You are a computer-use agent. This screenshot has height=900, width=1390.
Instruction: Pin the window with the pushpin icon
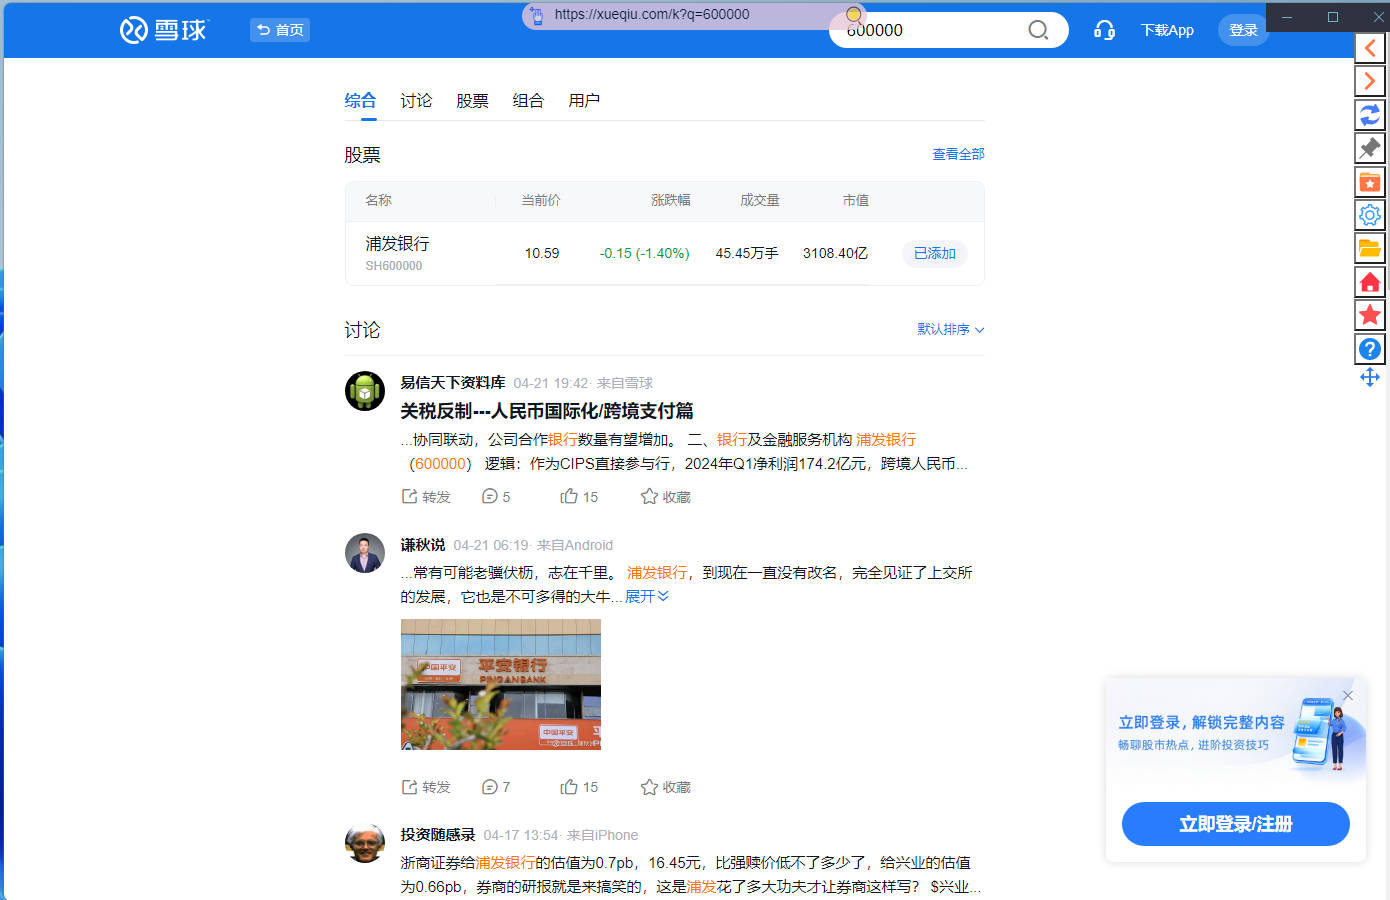tap(1369, 147)
